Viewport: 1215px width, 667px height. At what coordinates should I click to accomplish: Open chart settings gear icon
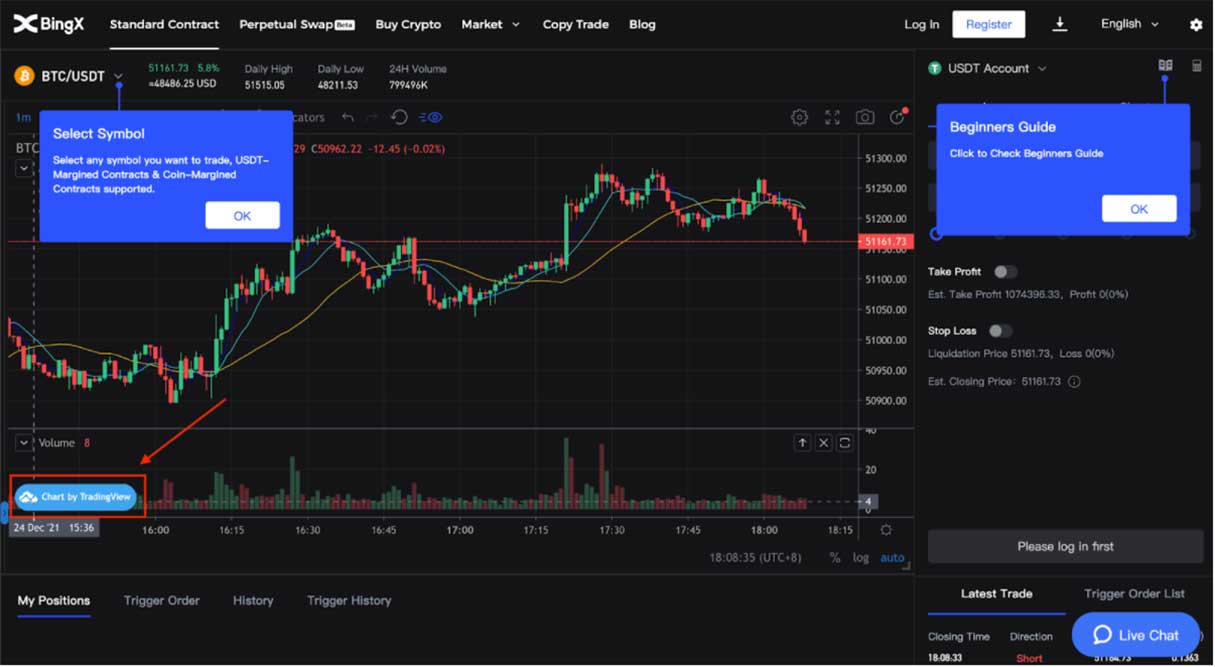pyautogui.click(x=799, y=118)
